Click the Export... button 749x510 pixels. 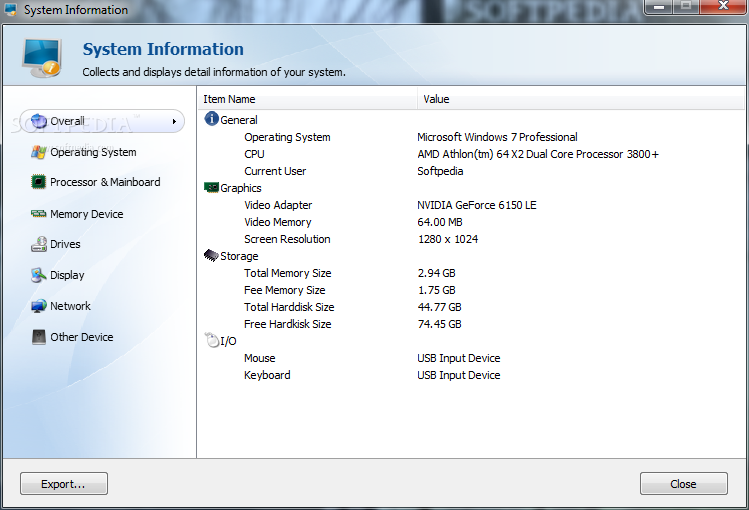point(64,484)
